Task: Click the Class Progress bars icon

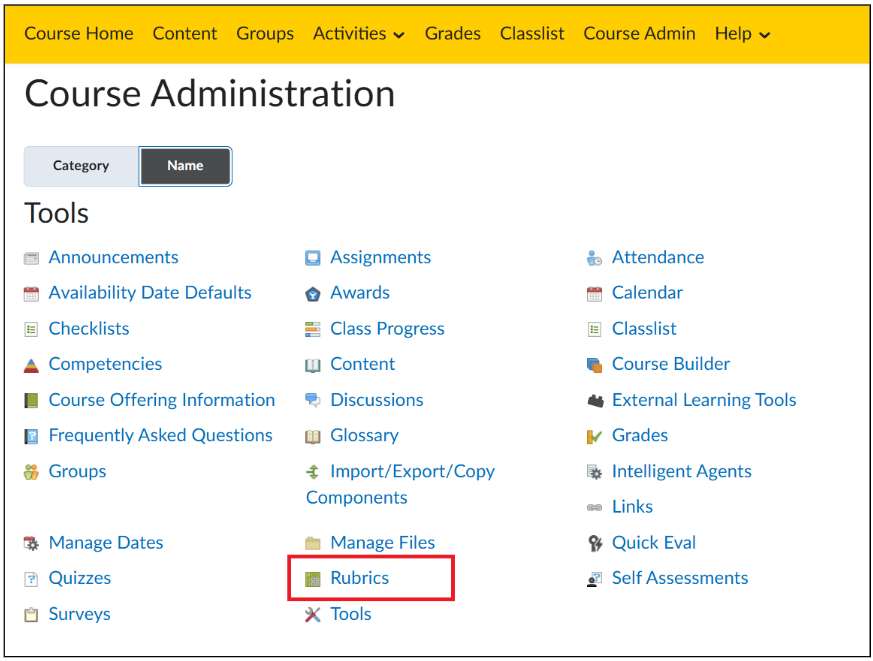Action: 313,330
